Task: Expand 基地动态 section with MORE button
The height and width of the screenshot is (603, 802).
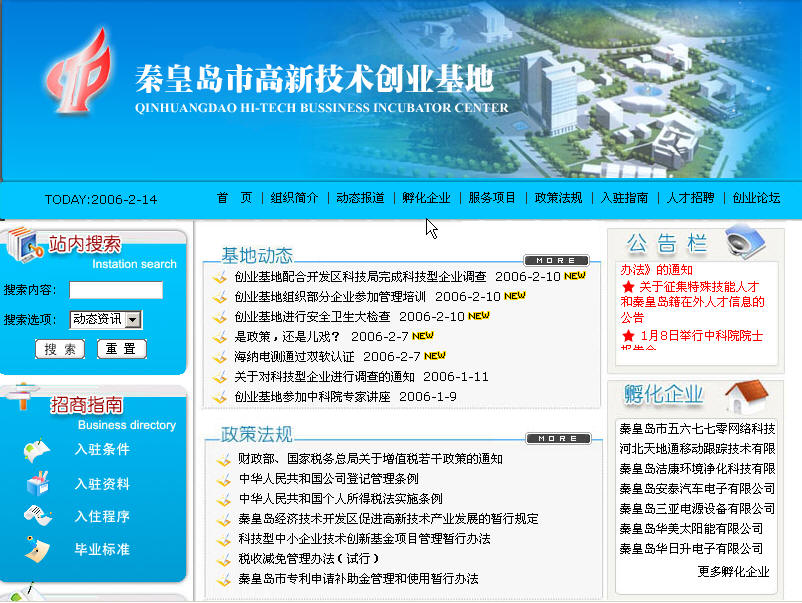Action: [x=550, y=260]
